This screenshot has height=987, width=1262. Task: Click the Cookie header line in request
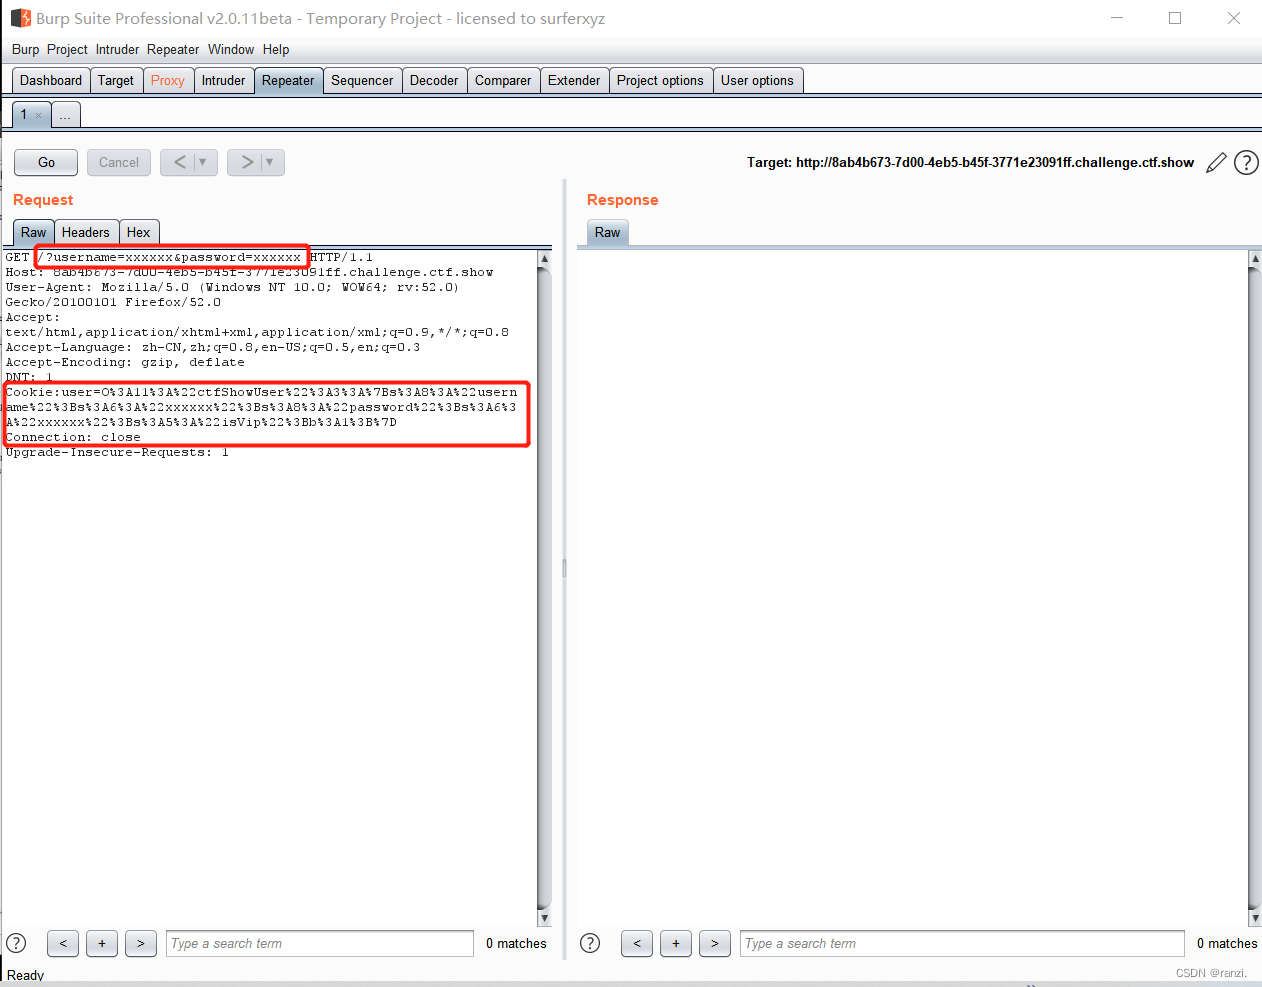coord(262,407)
